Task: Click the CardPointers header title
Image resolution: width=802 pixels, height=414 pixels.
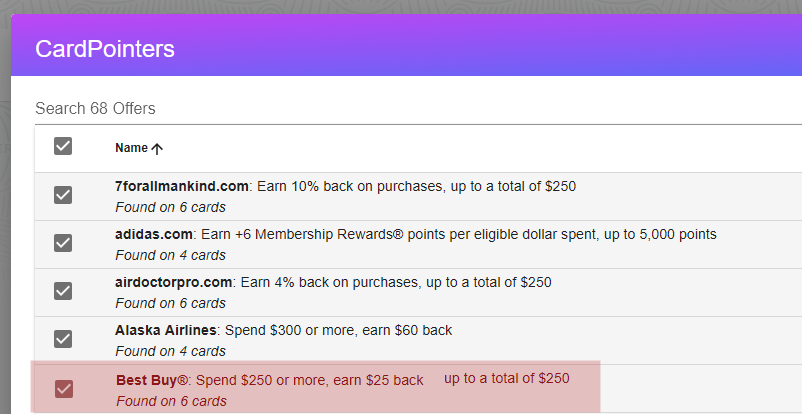Action: 104,49
